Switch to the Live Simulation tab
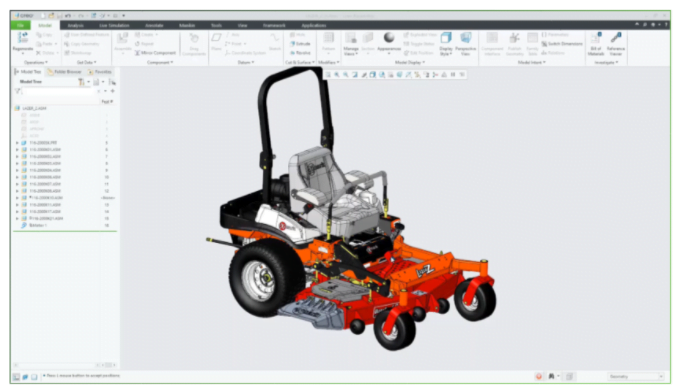 coord(114,25)
